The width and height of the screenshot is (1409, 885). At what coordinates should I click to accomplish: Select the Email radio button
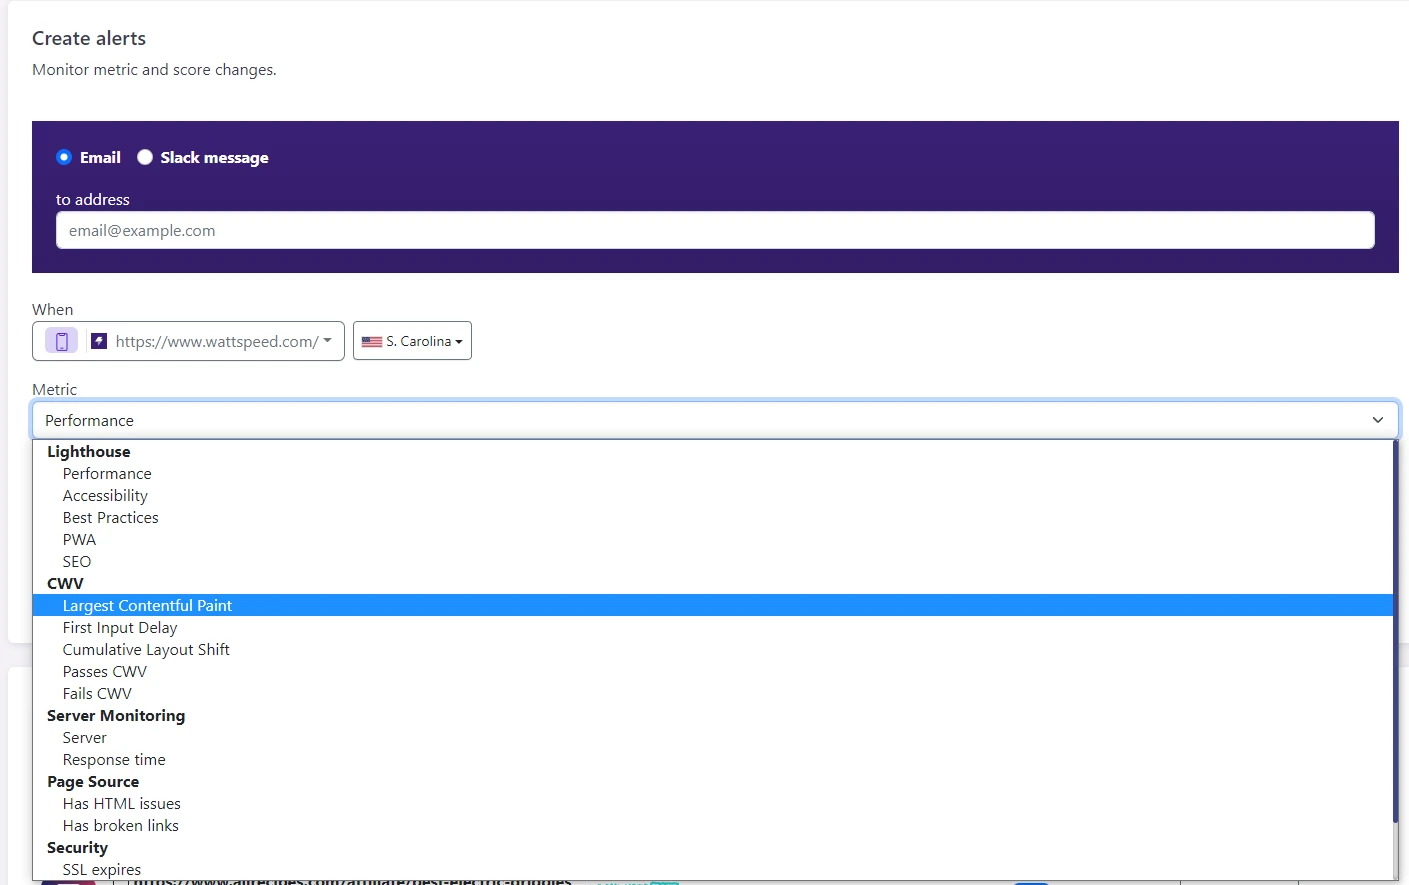click(64, 157)
